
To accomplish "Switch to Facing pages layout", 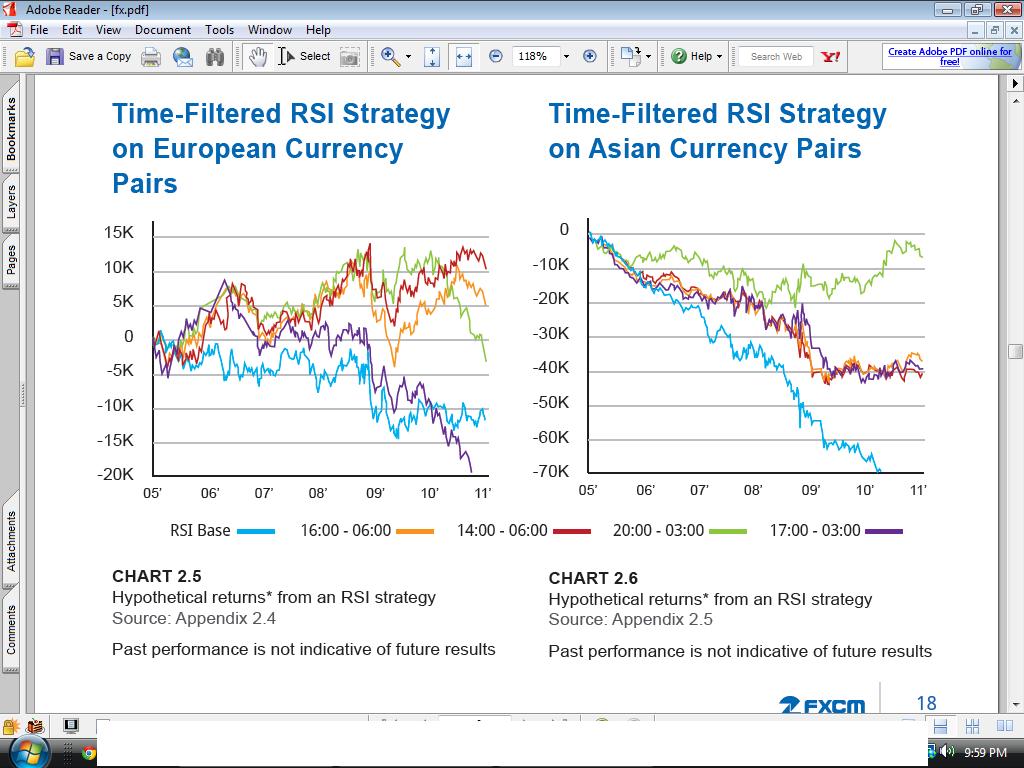I will (1004, 726).
